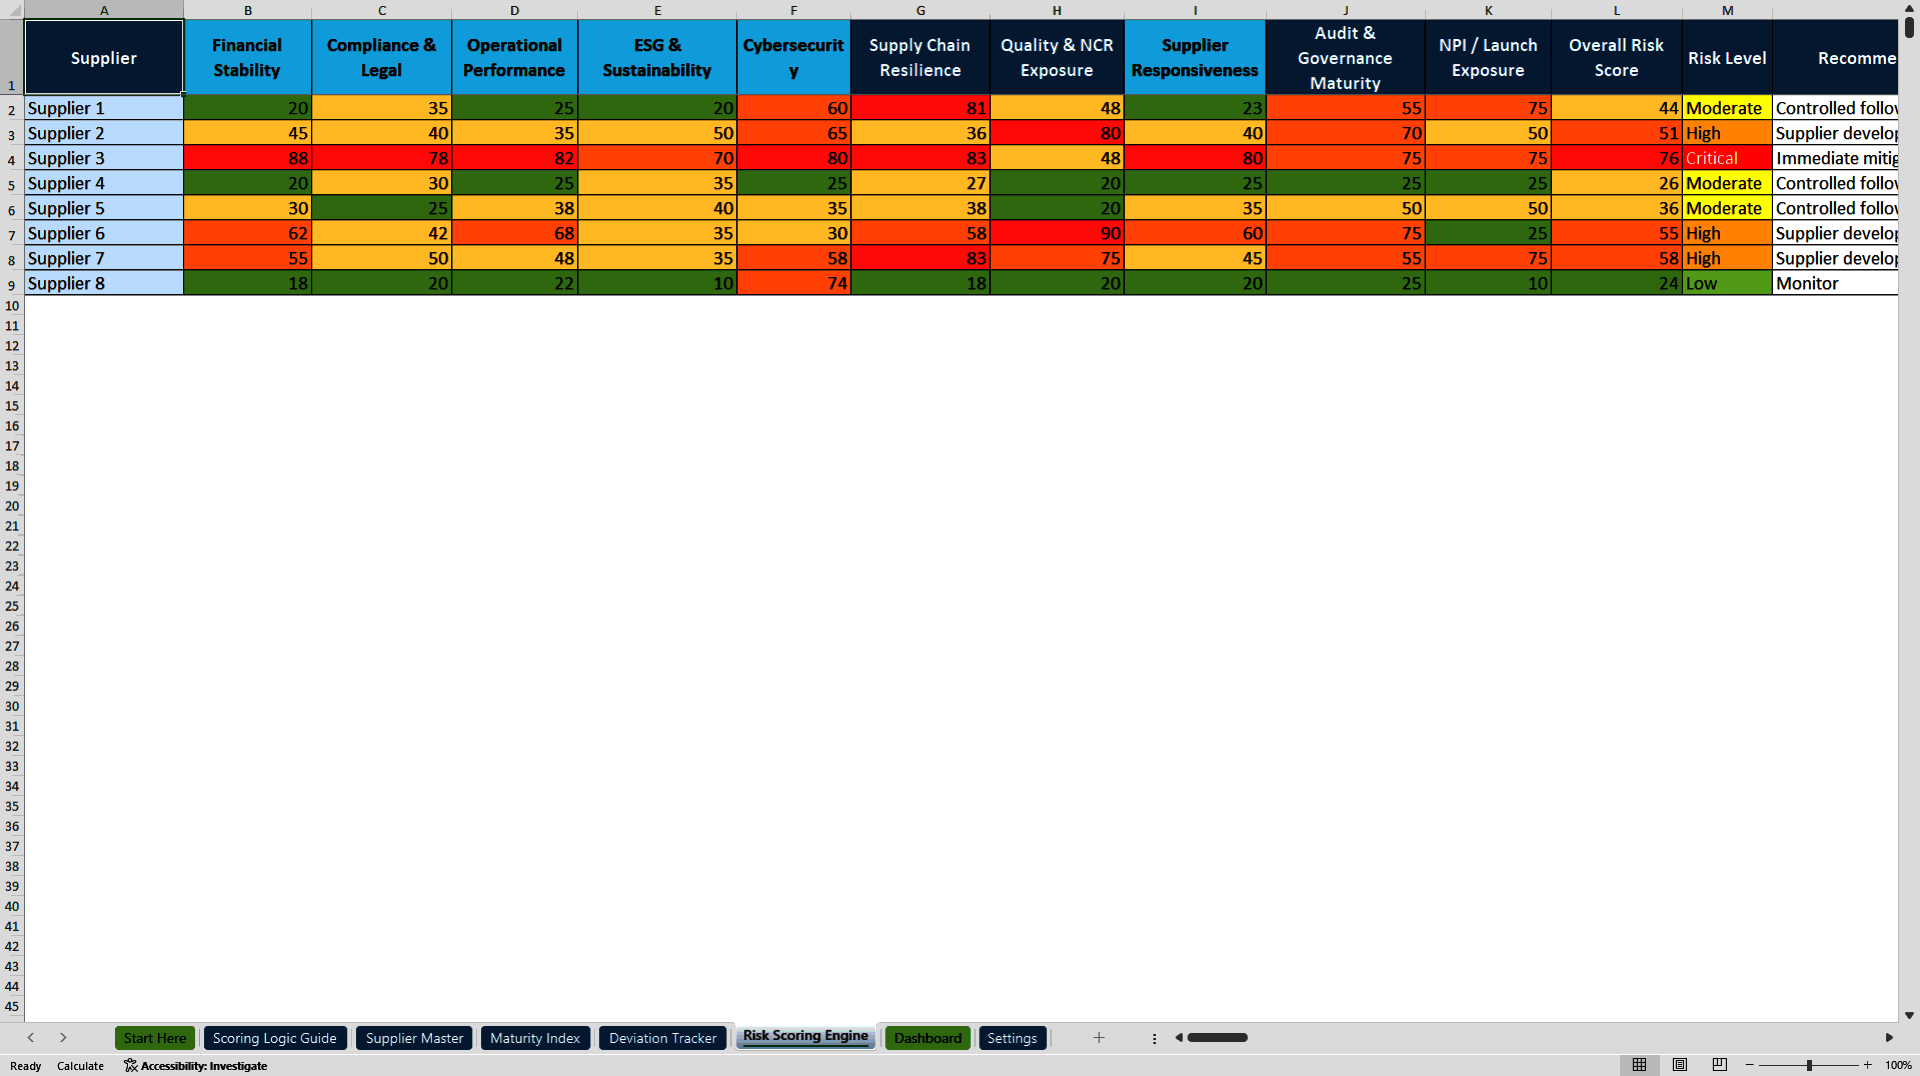Image resolution: width=1920 pixels, height=1076 pixels.
Task: Switch to Page Break Preview icon
Action: click(x=1720, y=1065)
